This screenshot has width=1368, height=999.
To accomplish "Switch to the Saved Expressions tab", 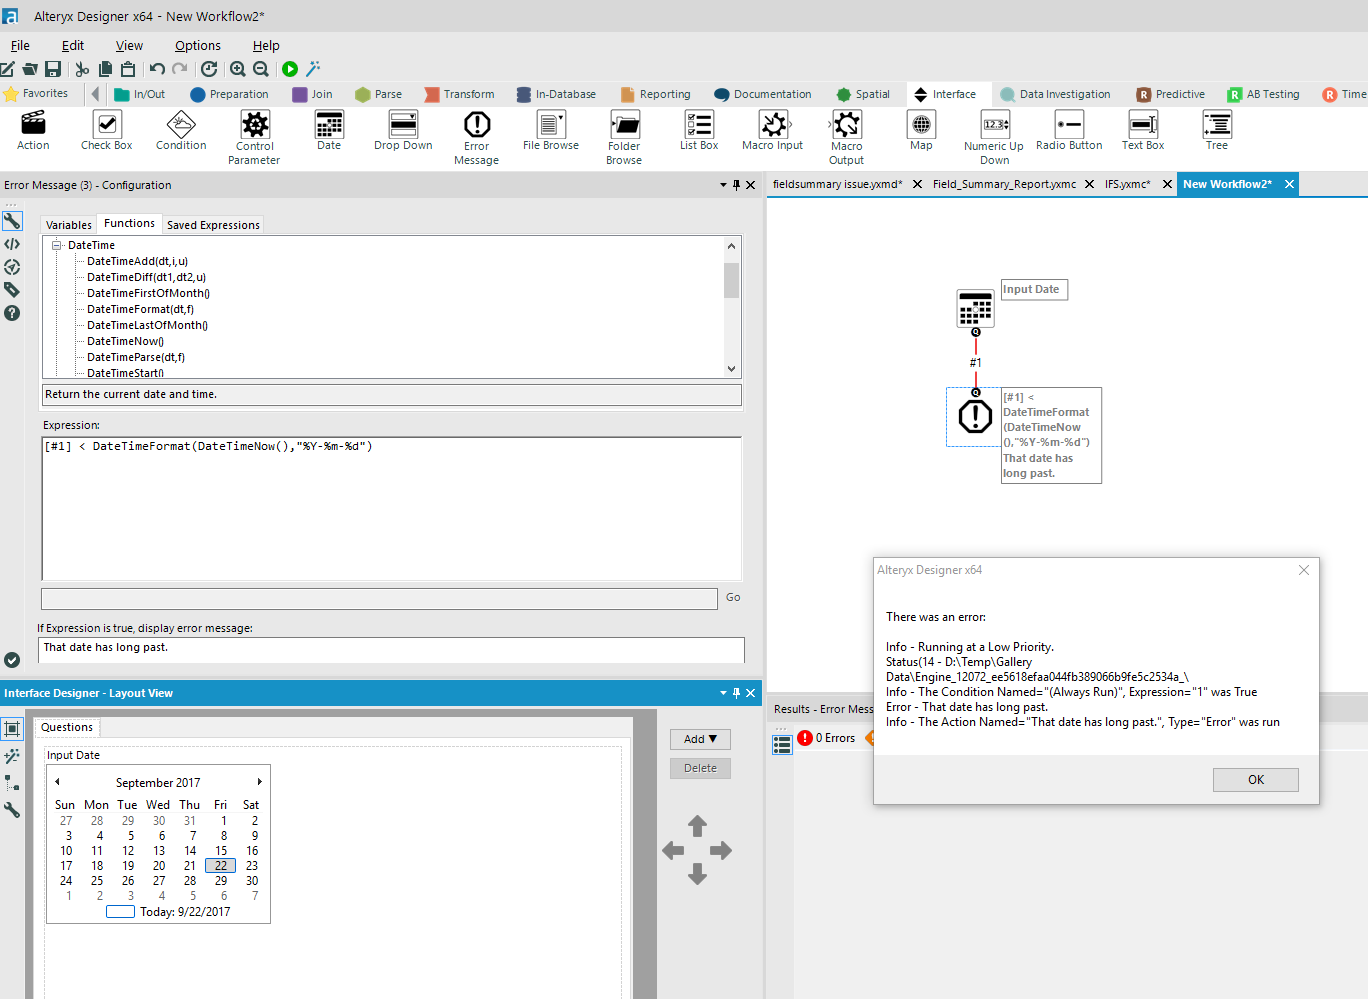I will click(x=213, y=224).
